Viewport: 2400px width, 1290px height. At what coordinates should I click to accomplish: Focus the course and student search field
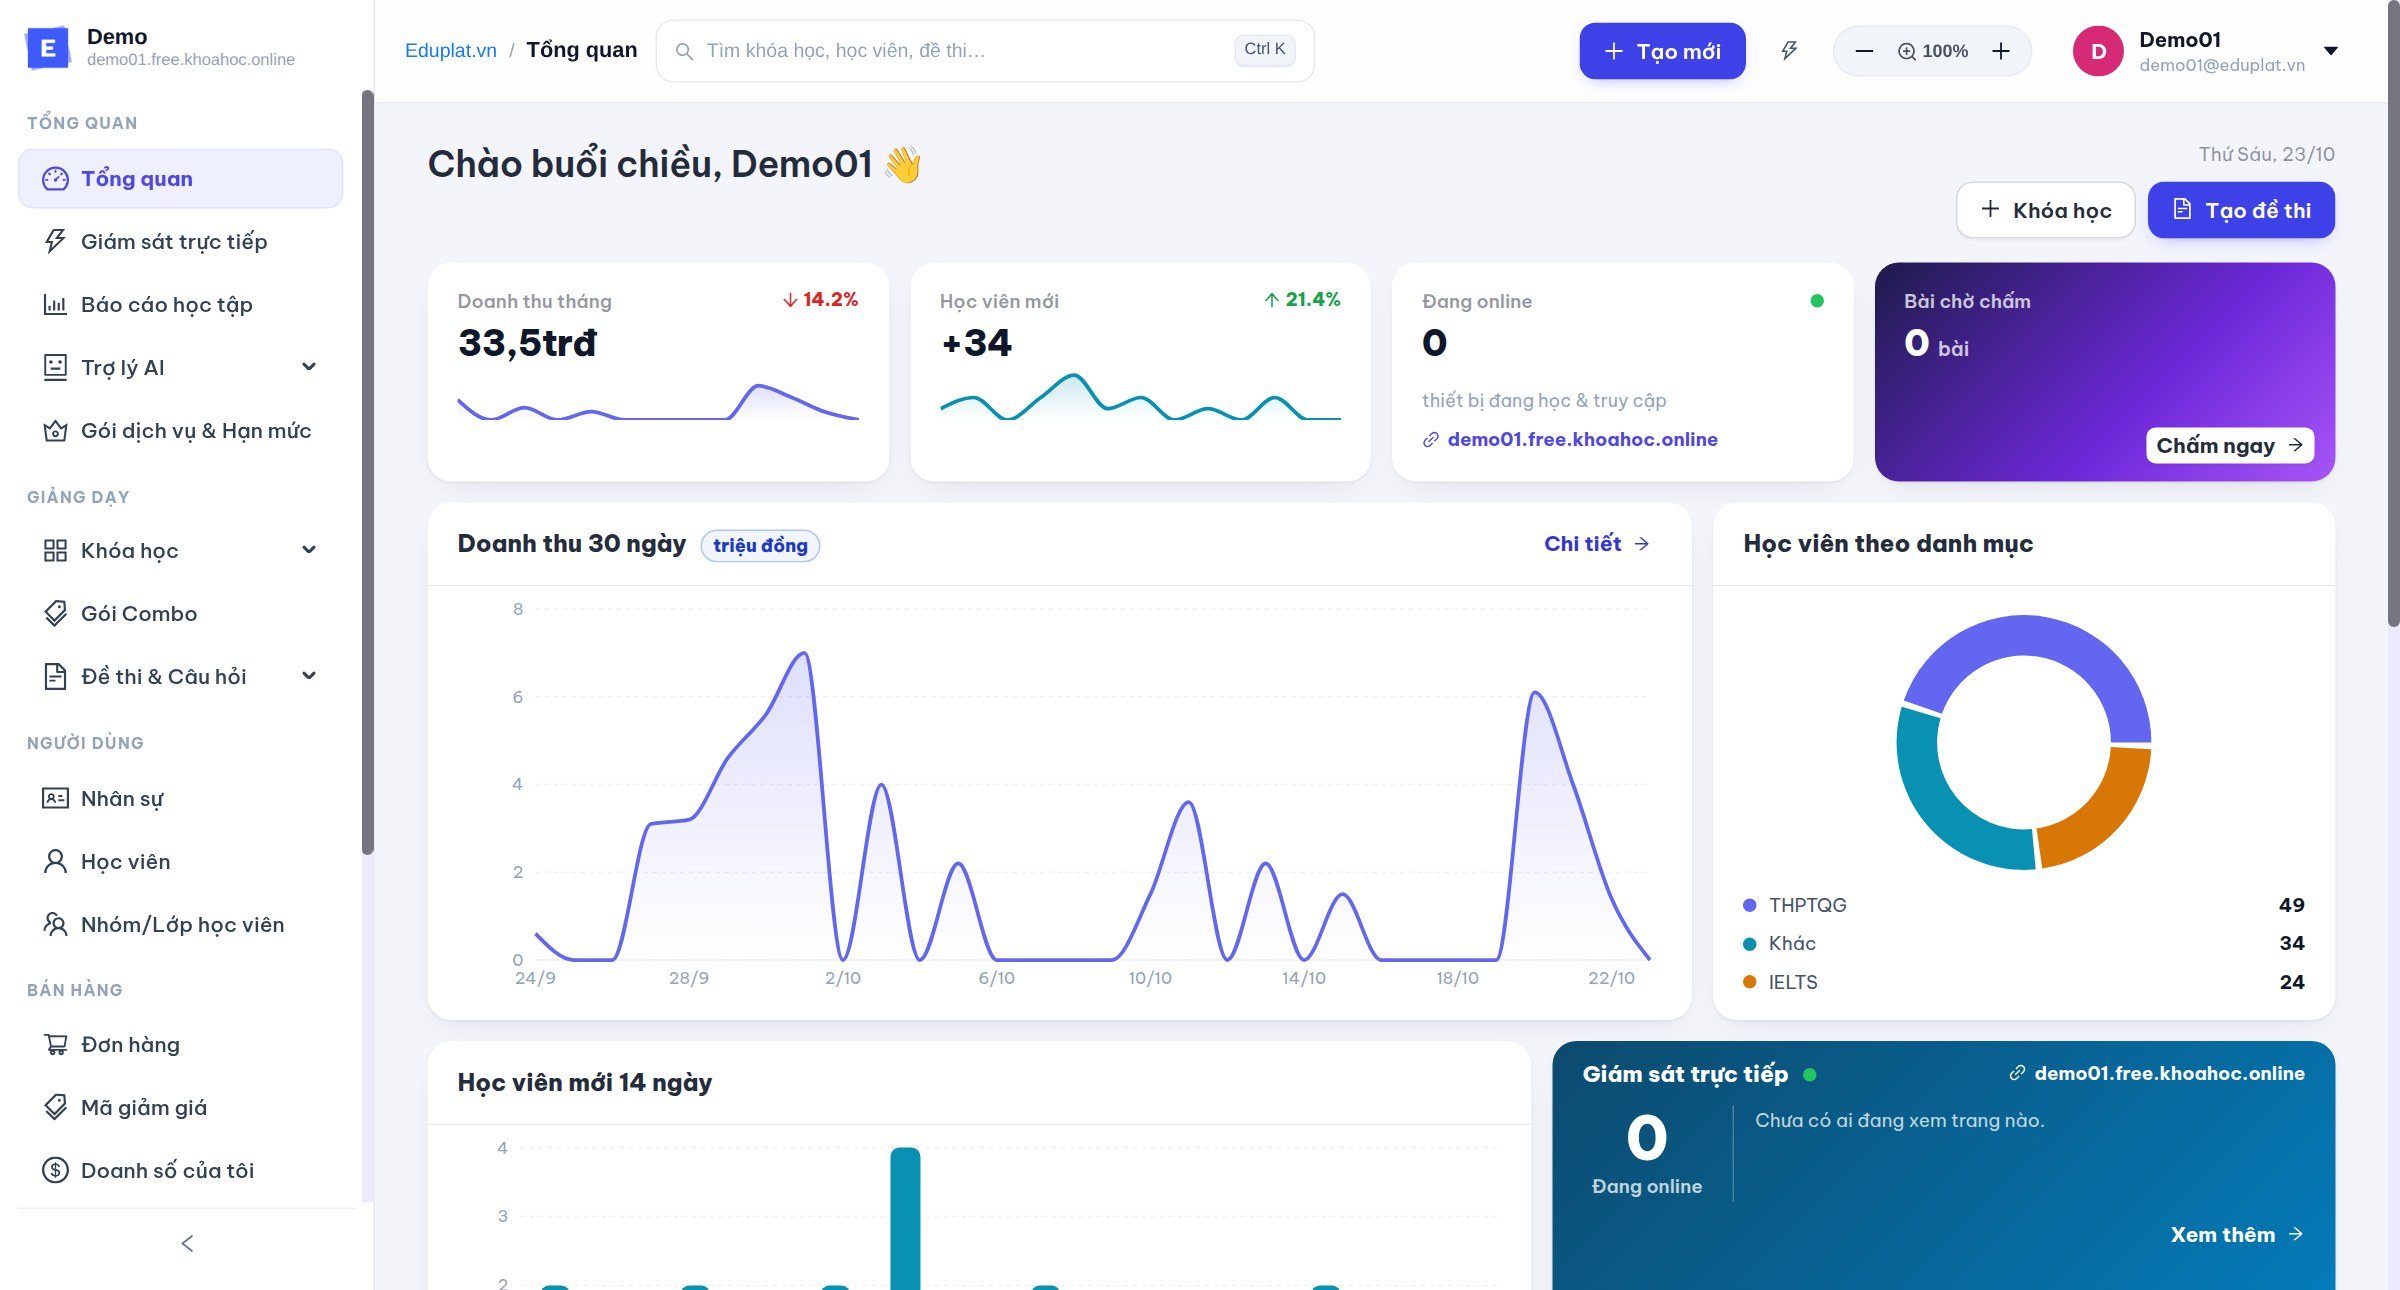tap(985, 51)
